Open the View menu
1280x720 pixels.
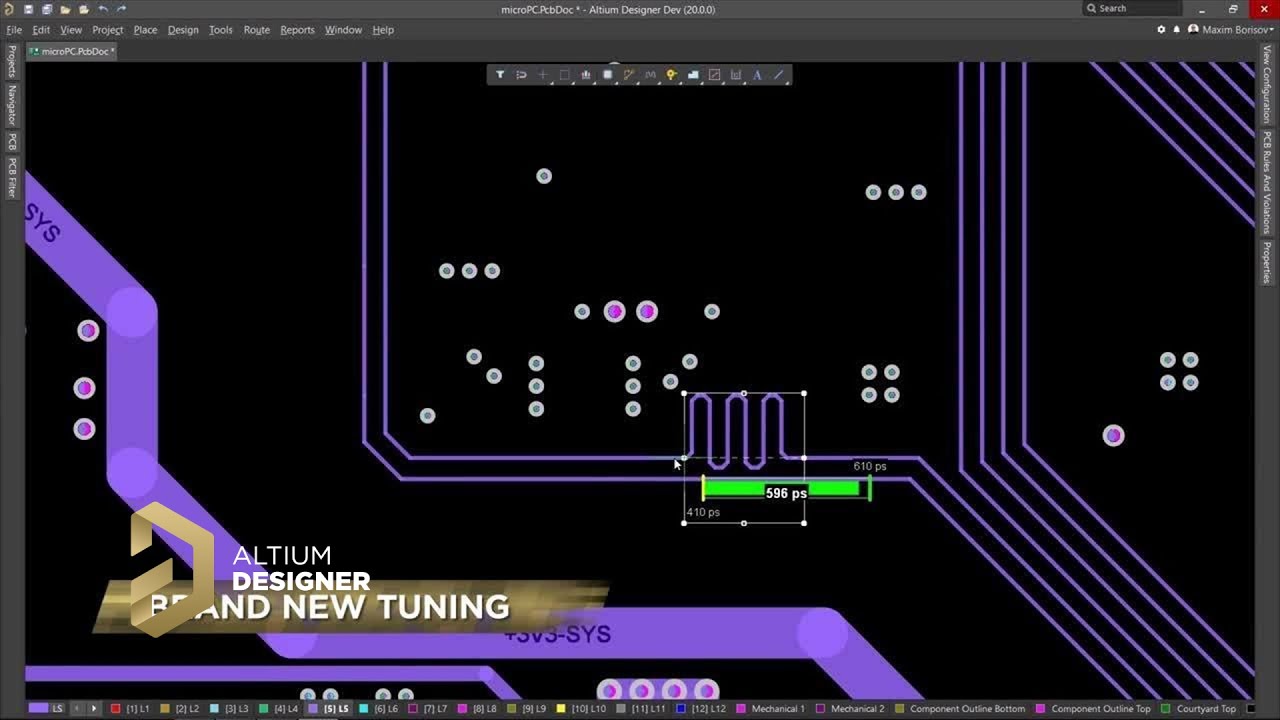pyautogui.click(x=71, y=30)
